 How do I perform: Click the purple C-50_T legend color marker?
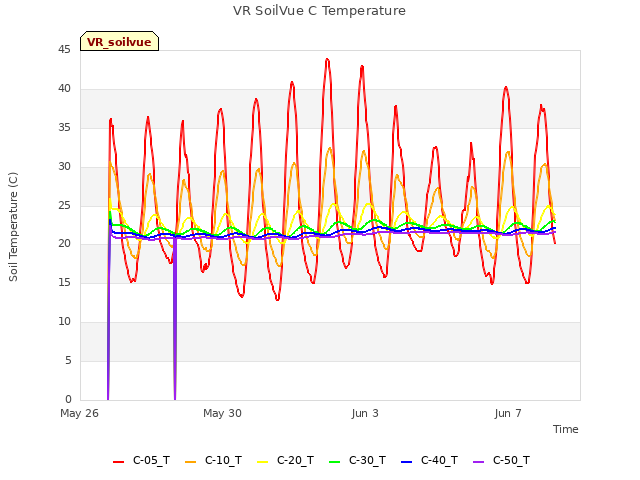point(478,462)
